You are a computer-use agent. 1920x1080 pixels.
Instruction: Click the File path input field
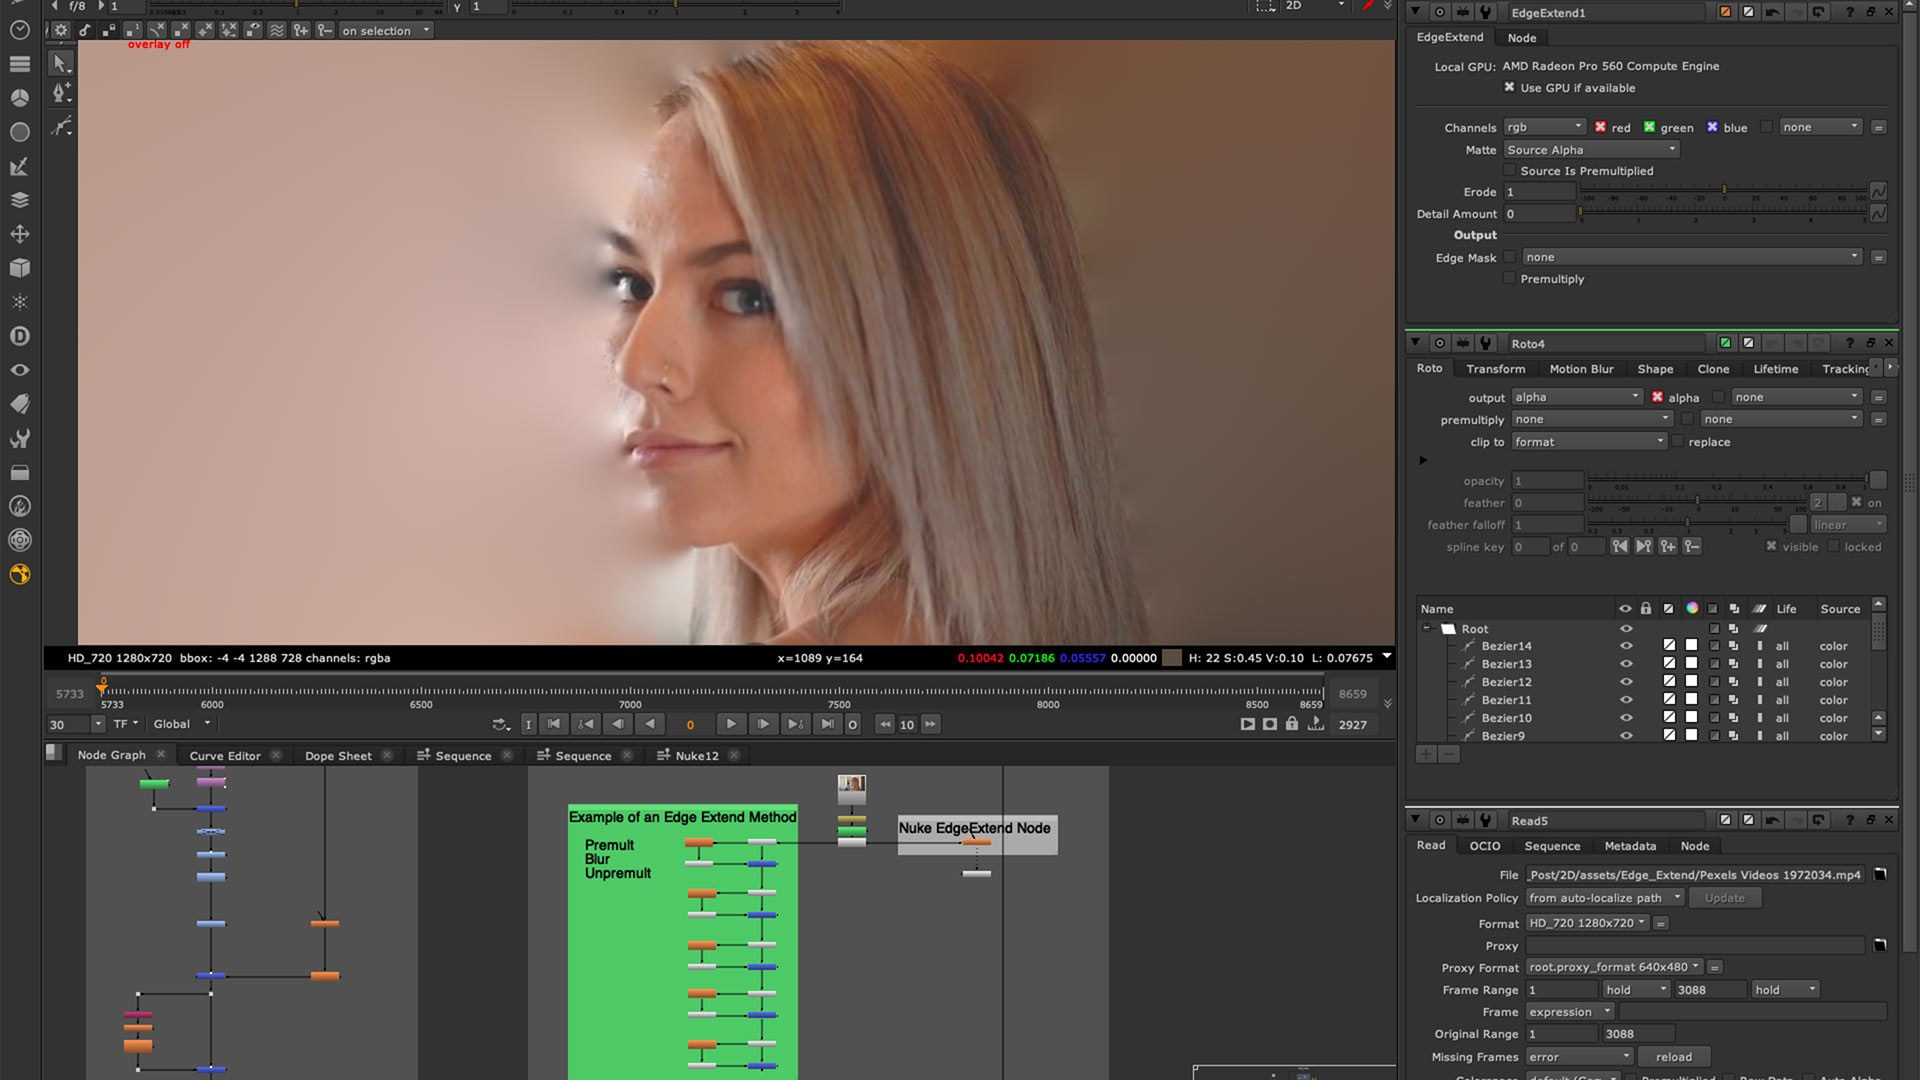1694,875
